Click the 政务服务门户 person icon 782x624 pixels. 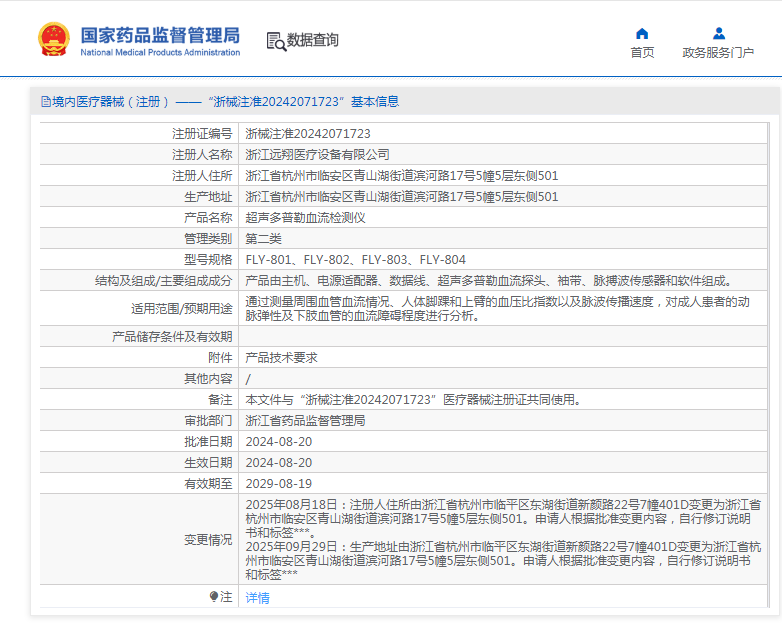[718, 33]
